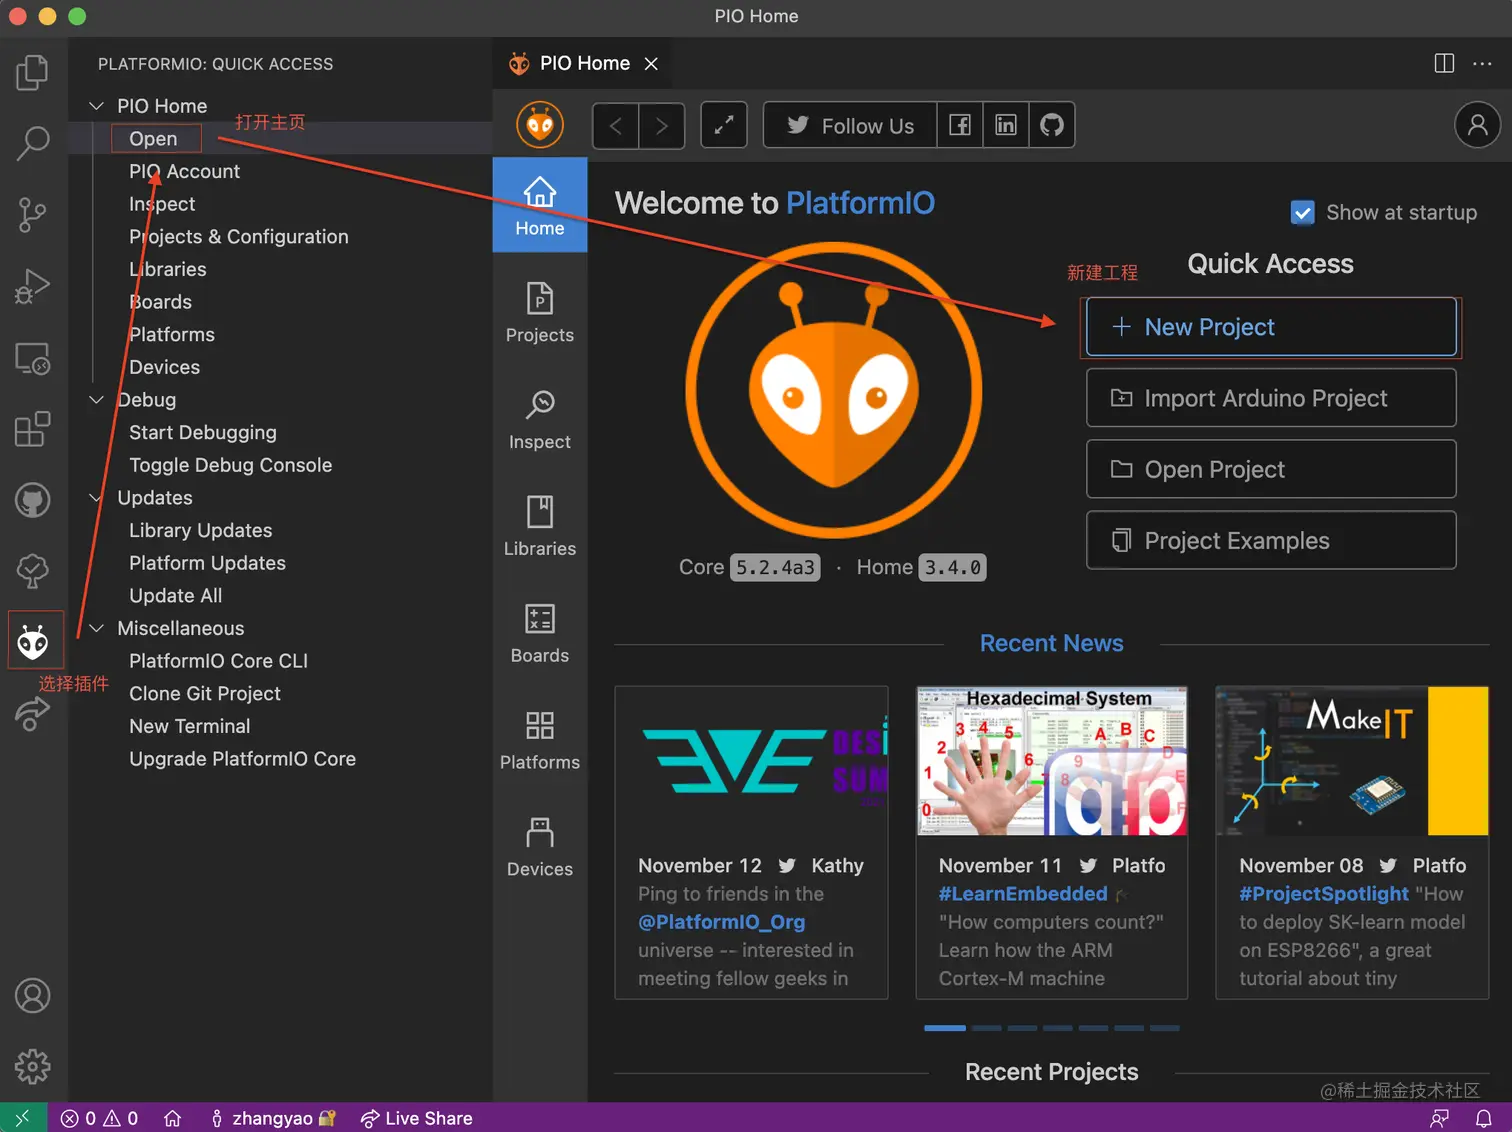Image resolution: width=1512 pixels, height=1132 pixels.
Task: Open the Hexadecimal System news thumbnail
Action: [x=1052, y=761]
